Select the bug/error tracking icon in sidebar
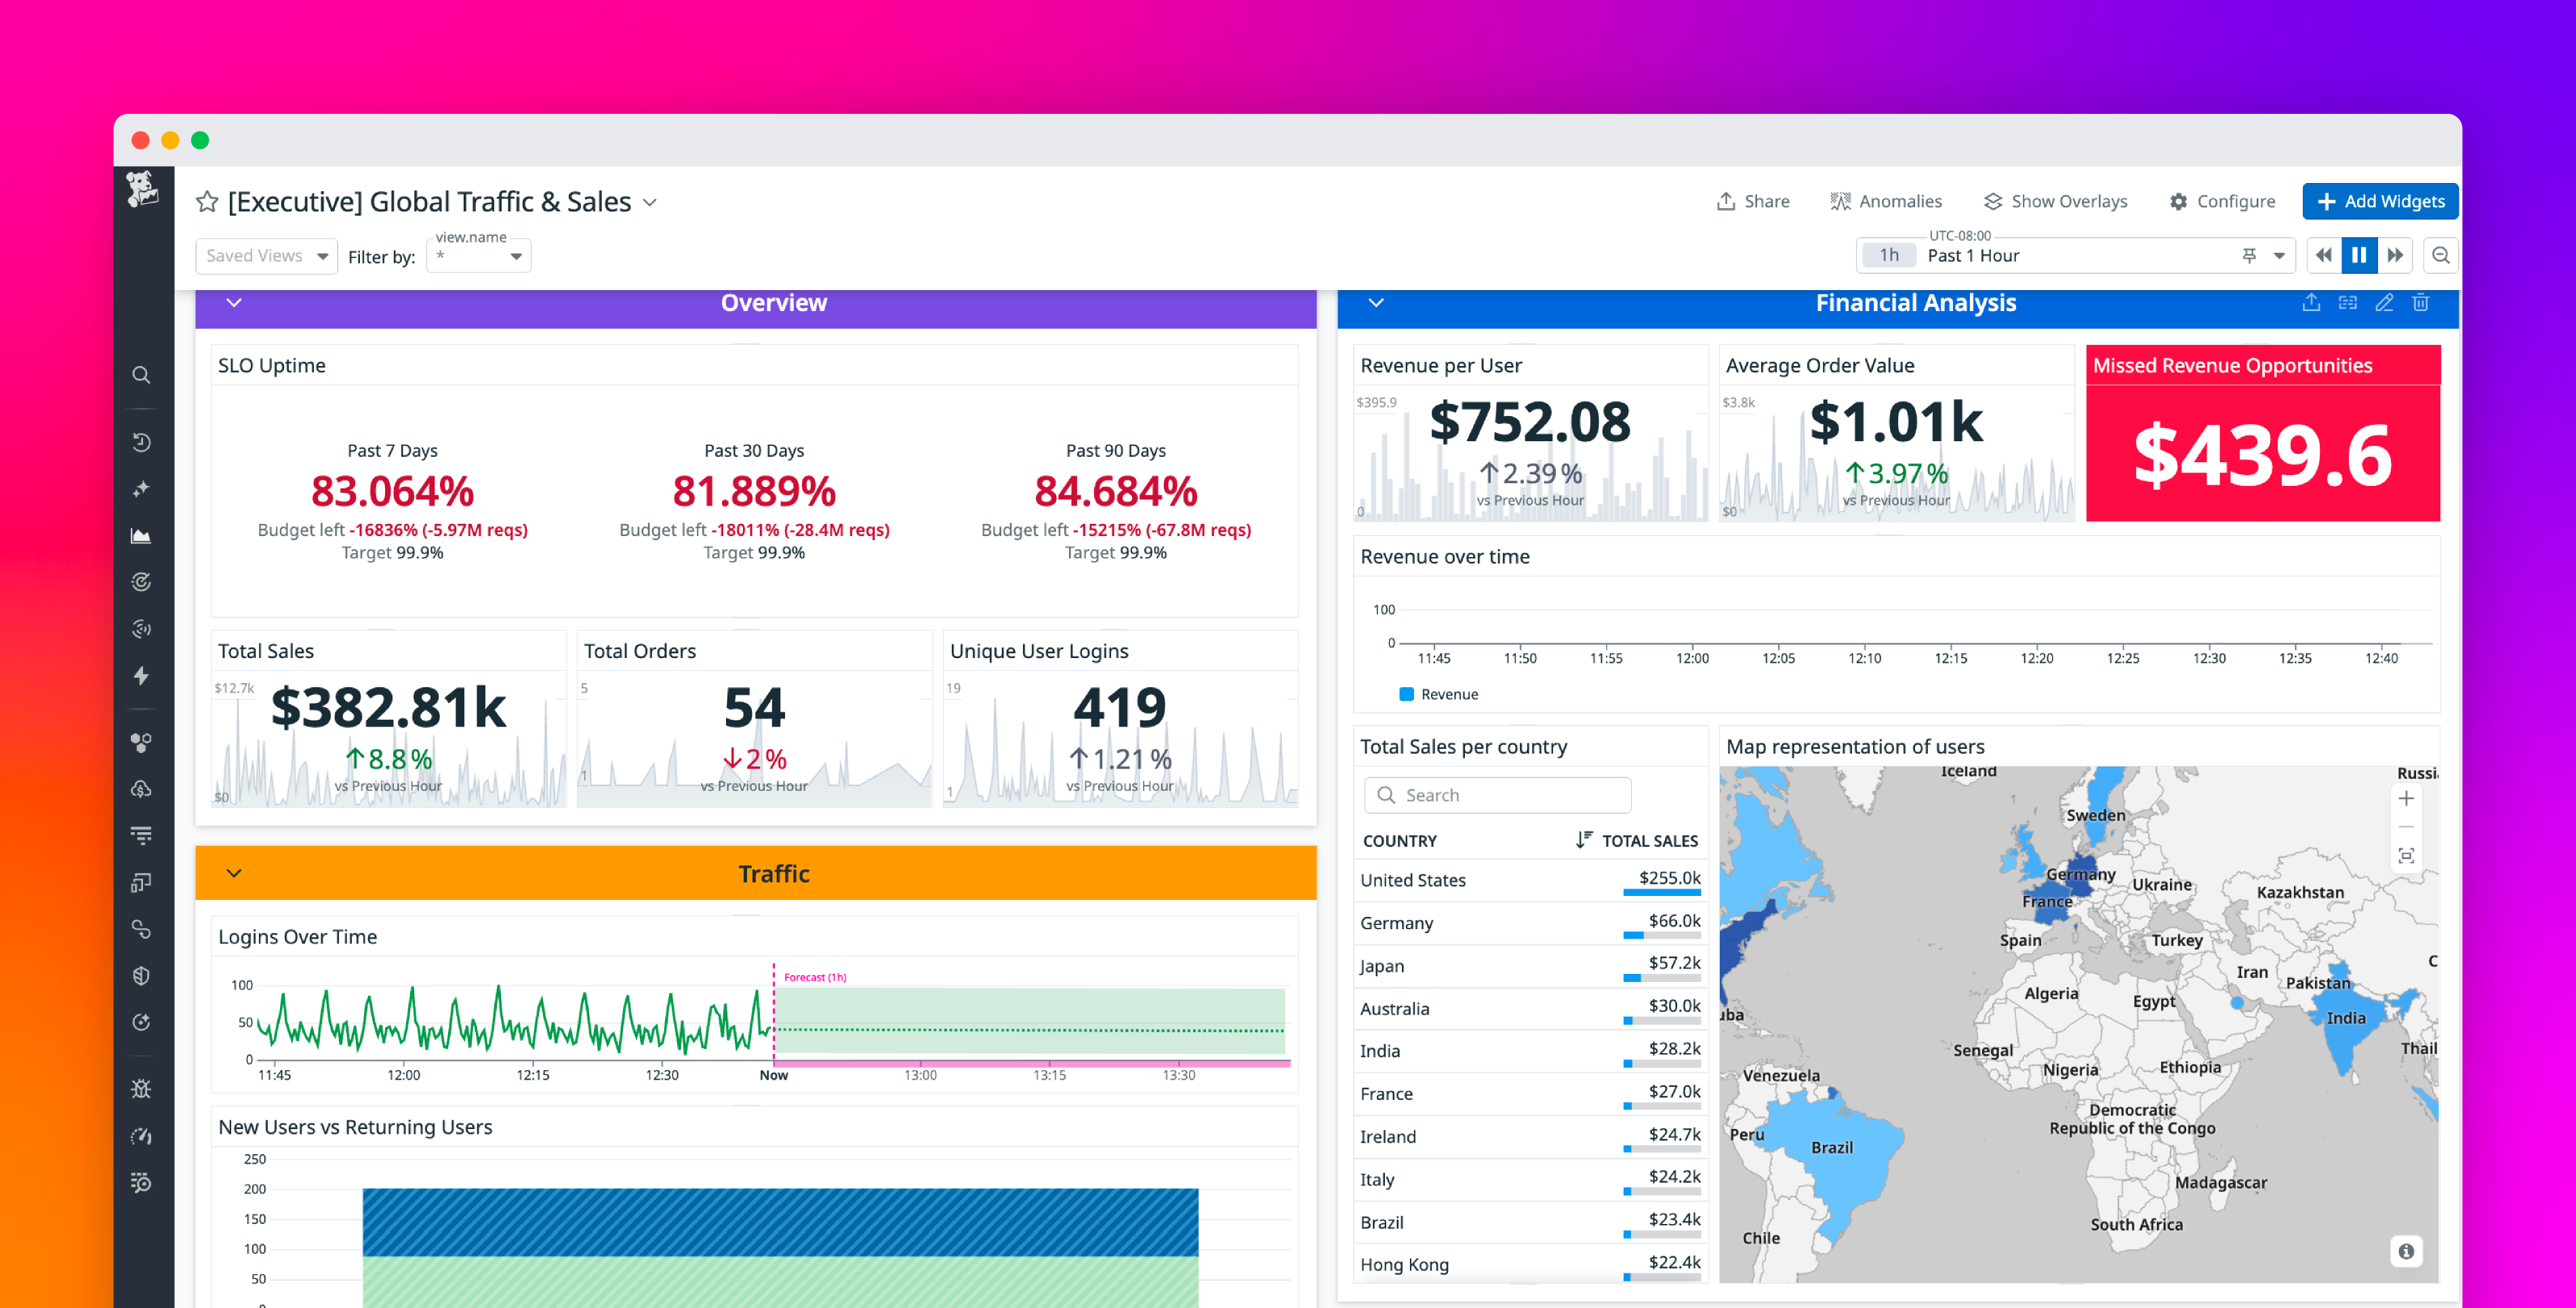 point(141,1089)
